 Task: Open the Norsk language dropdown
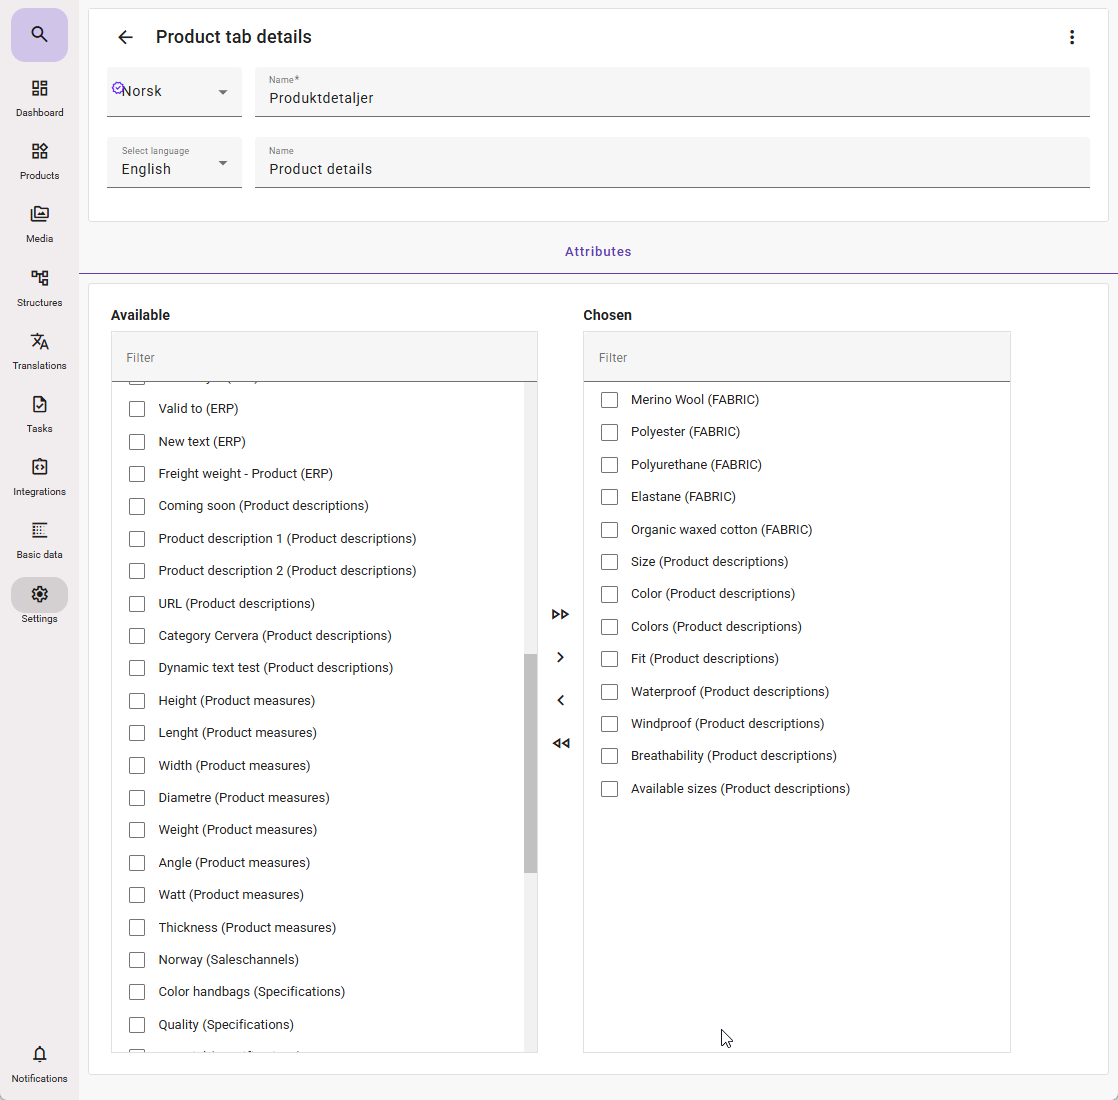coord(174,92)
